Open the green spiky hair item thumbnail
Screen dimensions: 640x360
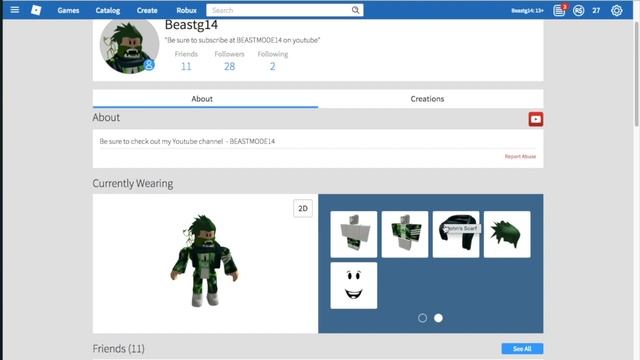(507, 234)
